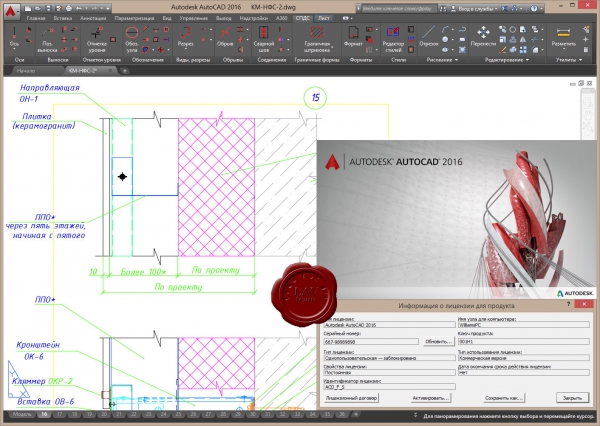Click the Серийный номер field in license dialog
This screenshot has height=426, width=600.
(371, 341)
